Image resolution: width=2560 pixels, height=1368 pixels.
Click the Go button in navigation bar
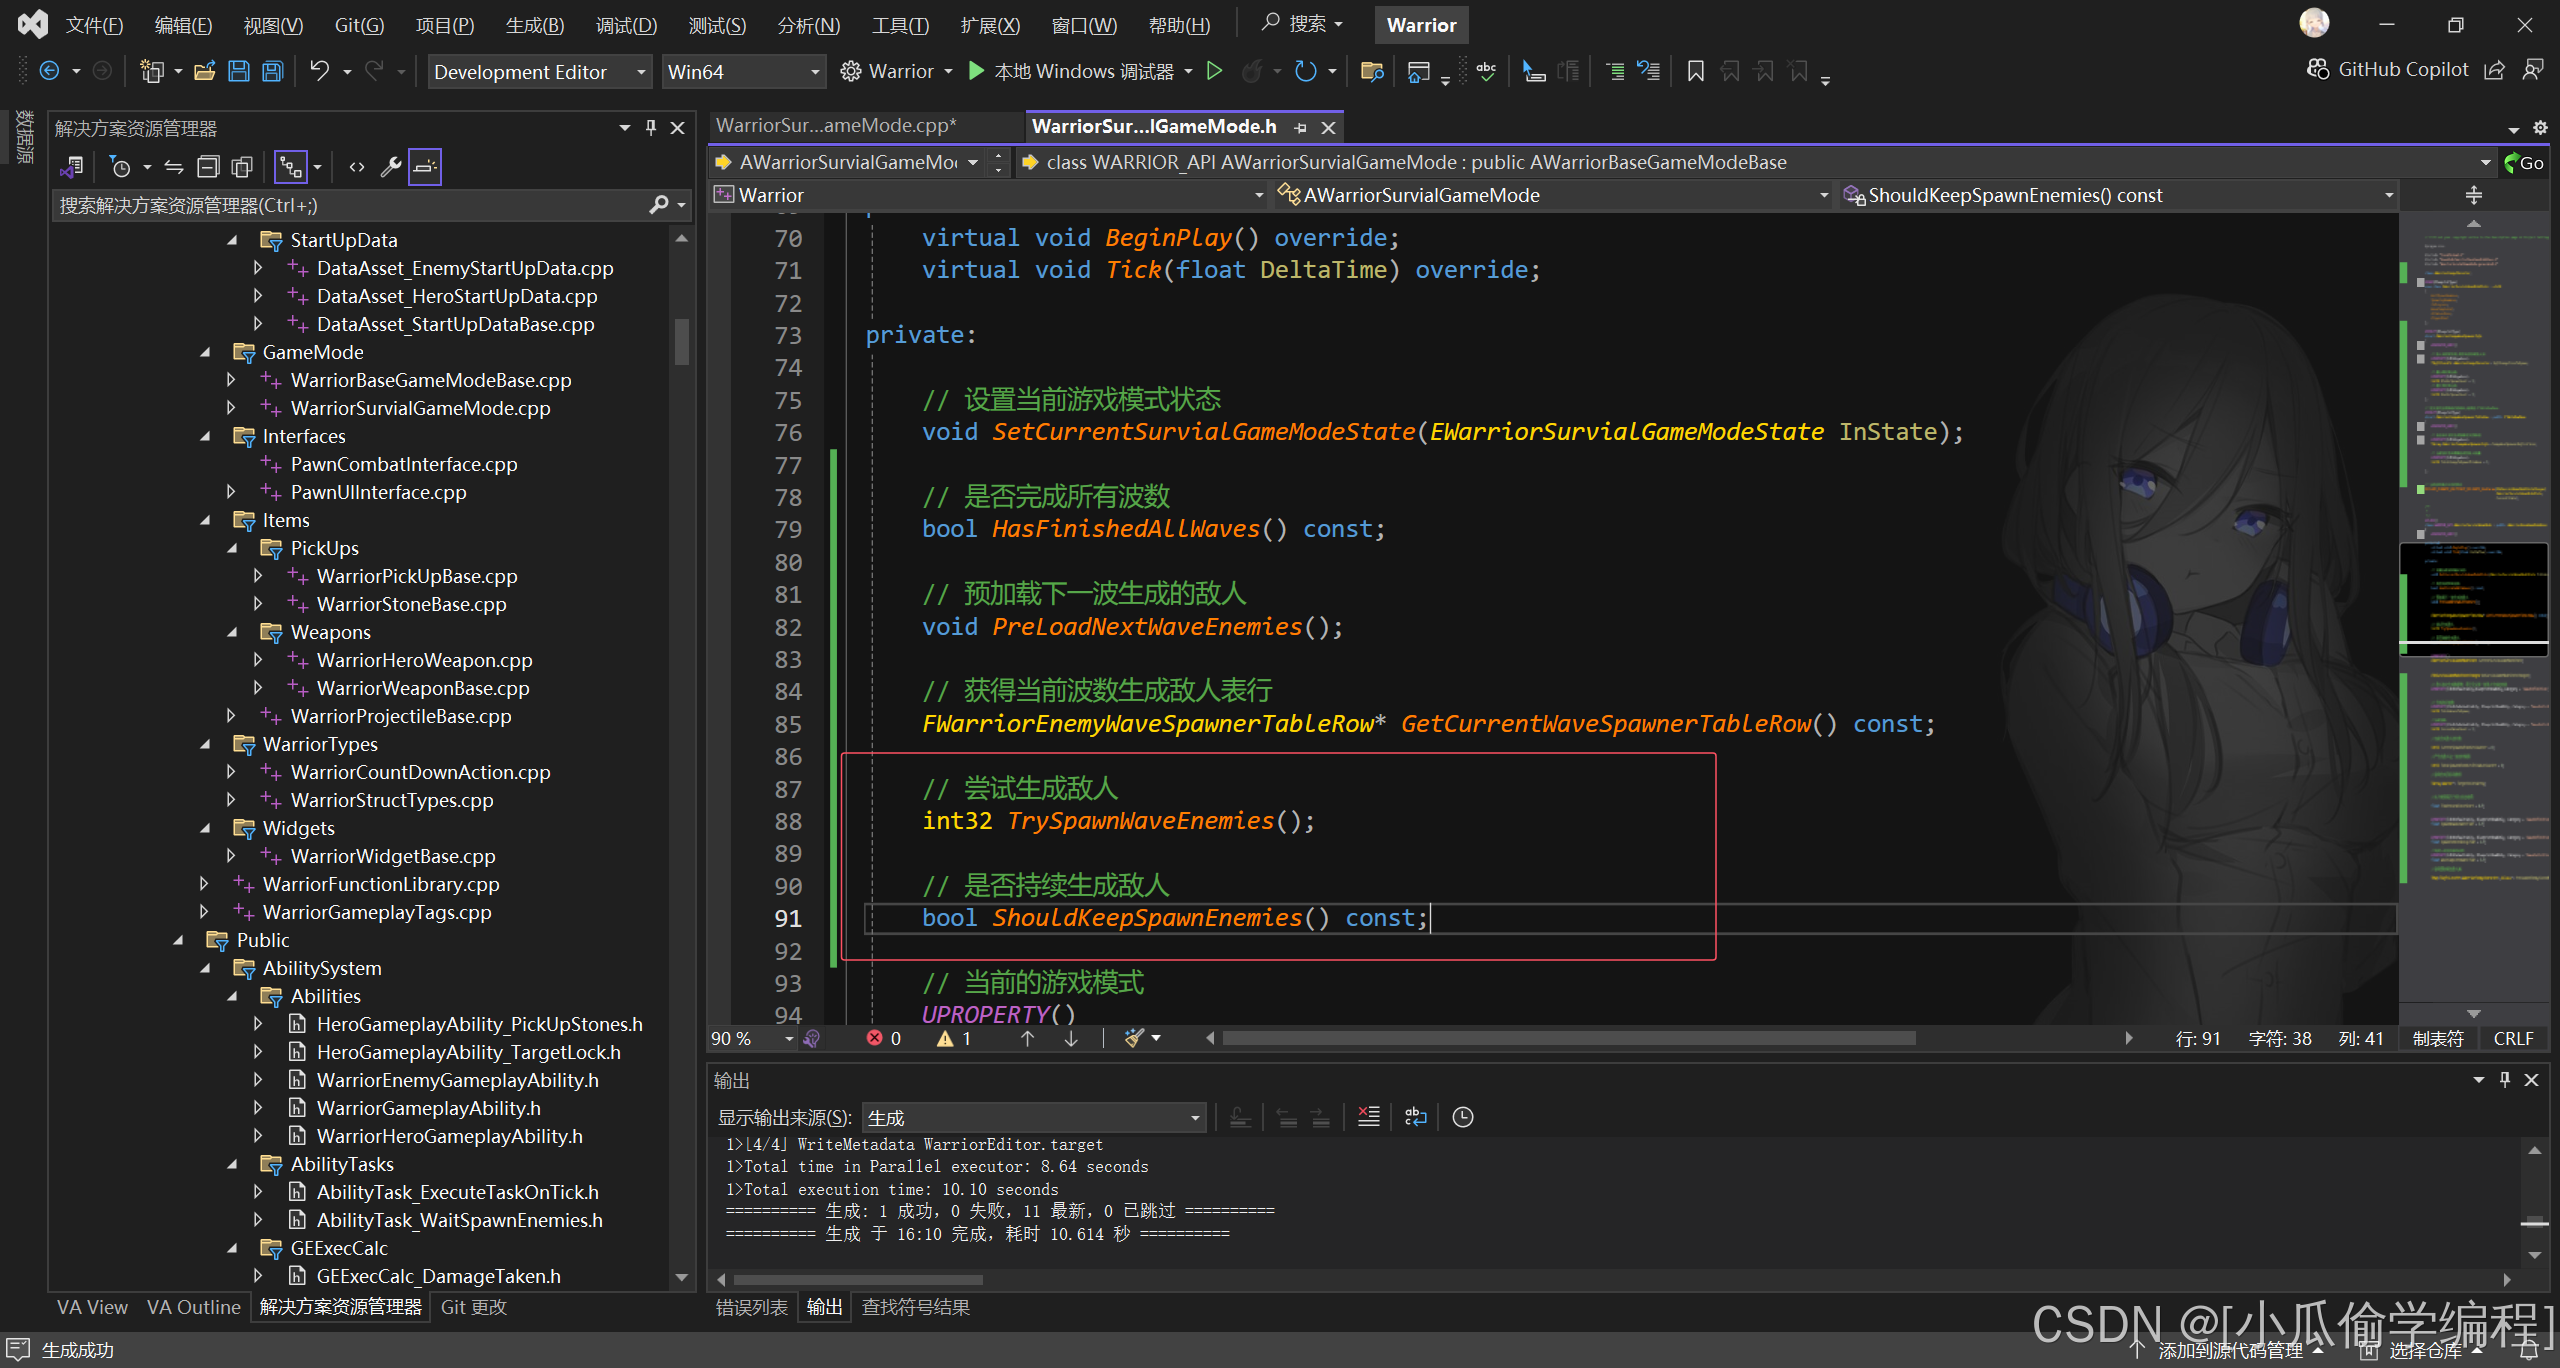[2524, 162]
